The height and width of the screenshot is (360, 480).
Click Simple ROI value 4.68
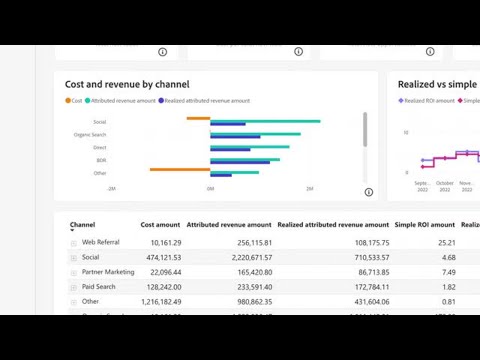(x=449, y=257)
